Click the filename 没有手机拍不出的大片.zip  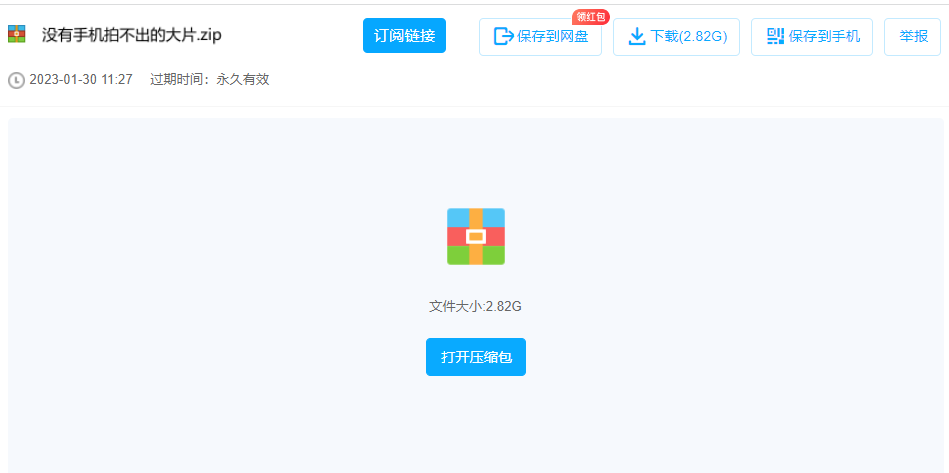coord(131,35)
